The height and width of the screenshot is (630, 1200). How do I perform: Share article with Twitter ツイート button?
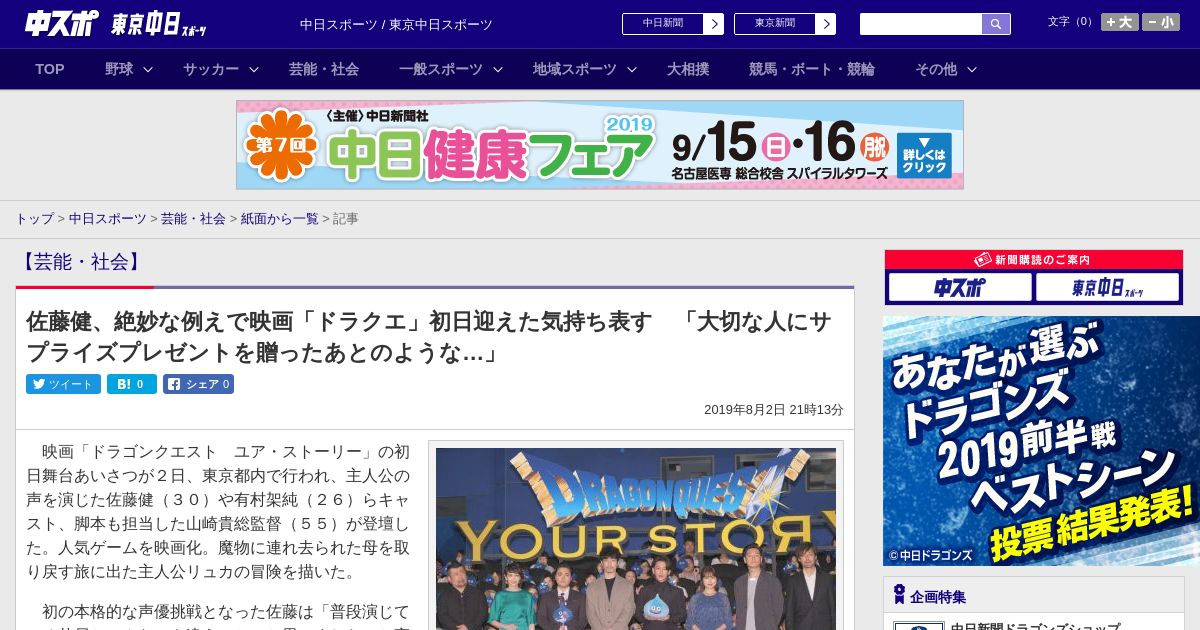pos(63,384)
